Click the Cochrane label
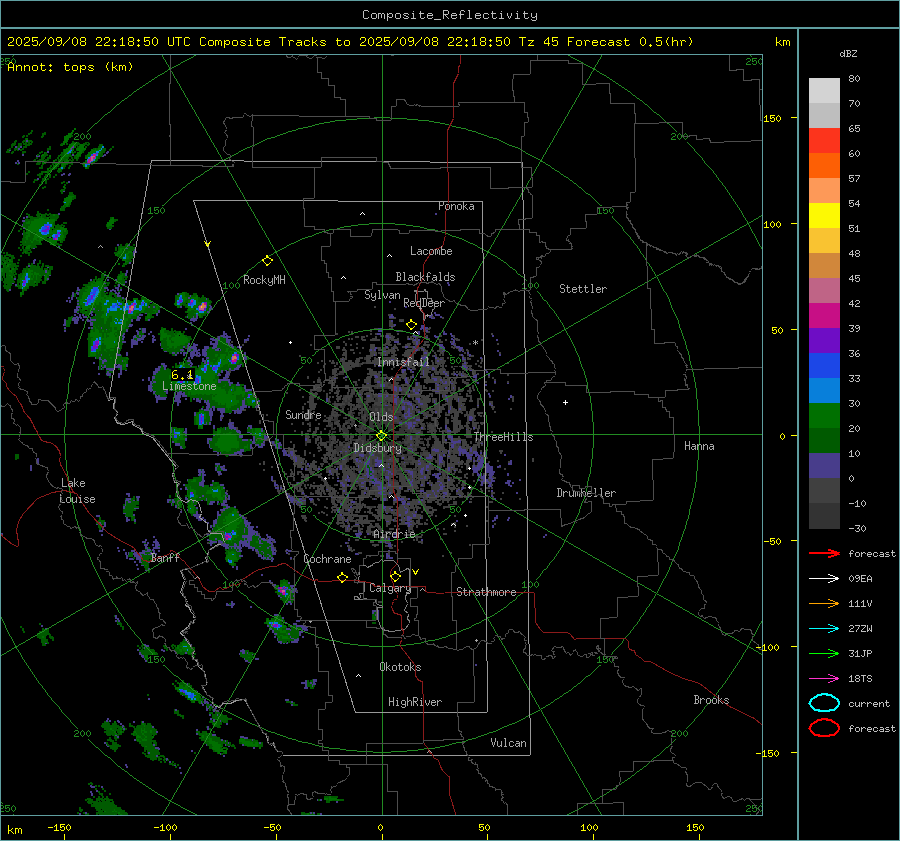 click(327, 559)
